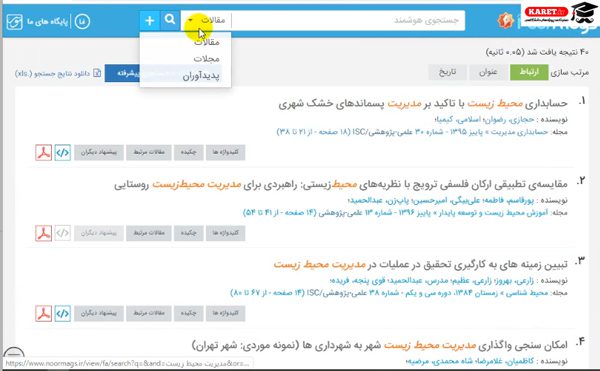Select مجلات from the dropdown list

click(x=207, y=59)
